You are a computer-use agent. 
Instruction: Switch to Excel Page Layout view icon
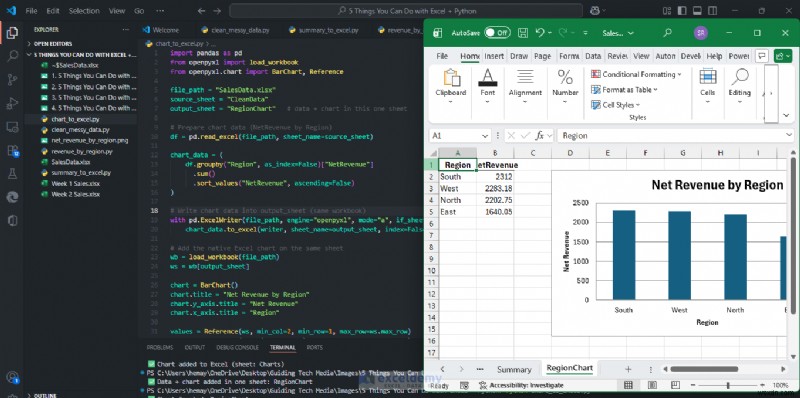[x=653, y=385]
